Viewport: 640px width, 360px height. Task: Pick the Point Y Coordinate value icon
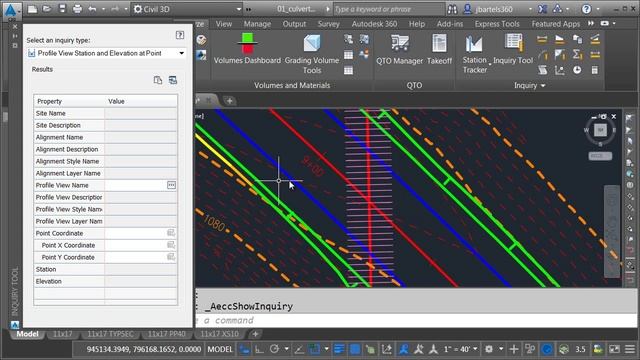[x=171, y=257]
